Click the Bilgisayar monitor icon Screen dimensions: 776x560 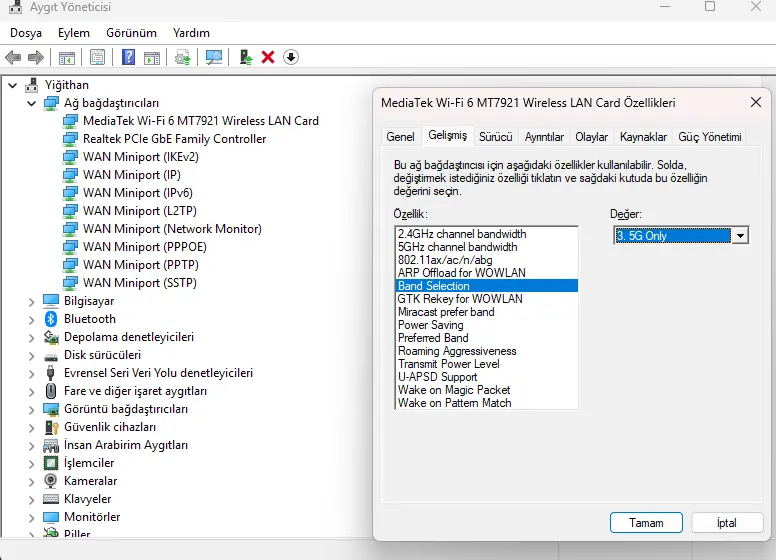coord(50,301)
